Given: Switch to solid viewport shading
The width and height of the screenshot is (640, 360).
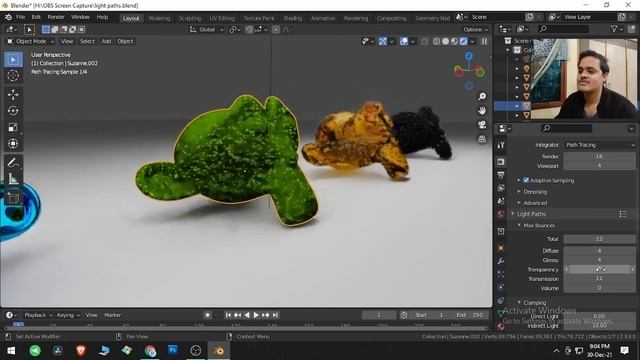Looking at the screenshot, I should pyautogui.click(x=446, y=41).
